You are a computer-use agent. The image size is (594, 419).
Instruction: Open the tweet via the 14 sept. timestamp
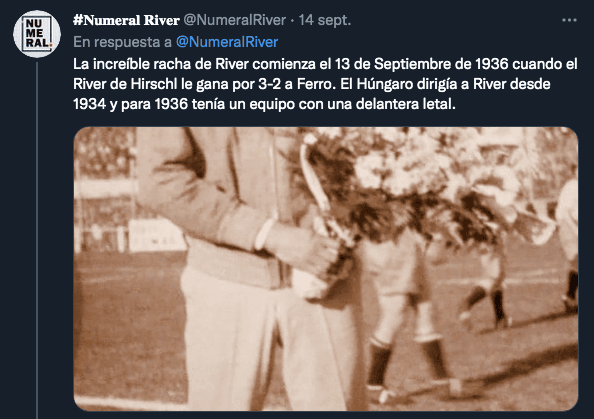coord(325,20)
